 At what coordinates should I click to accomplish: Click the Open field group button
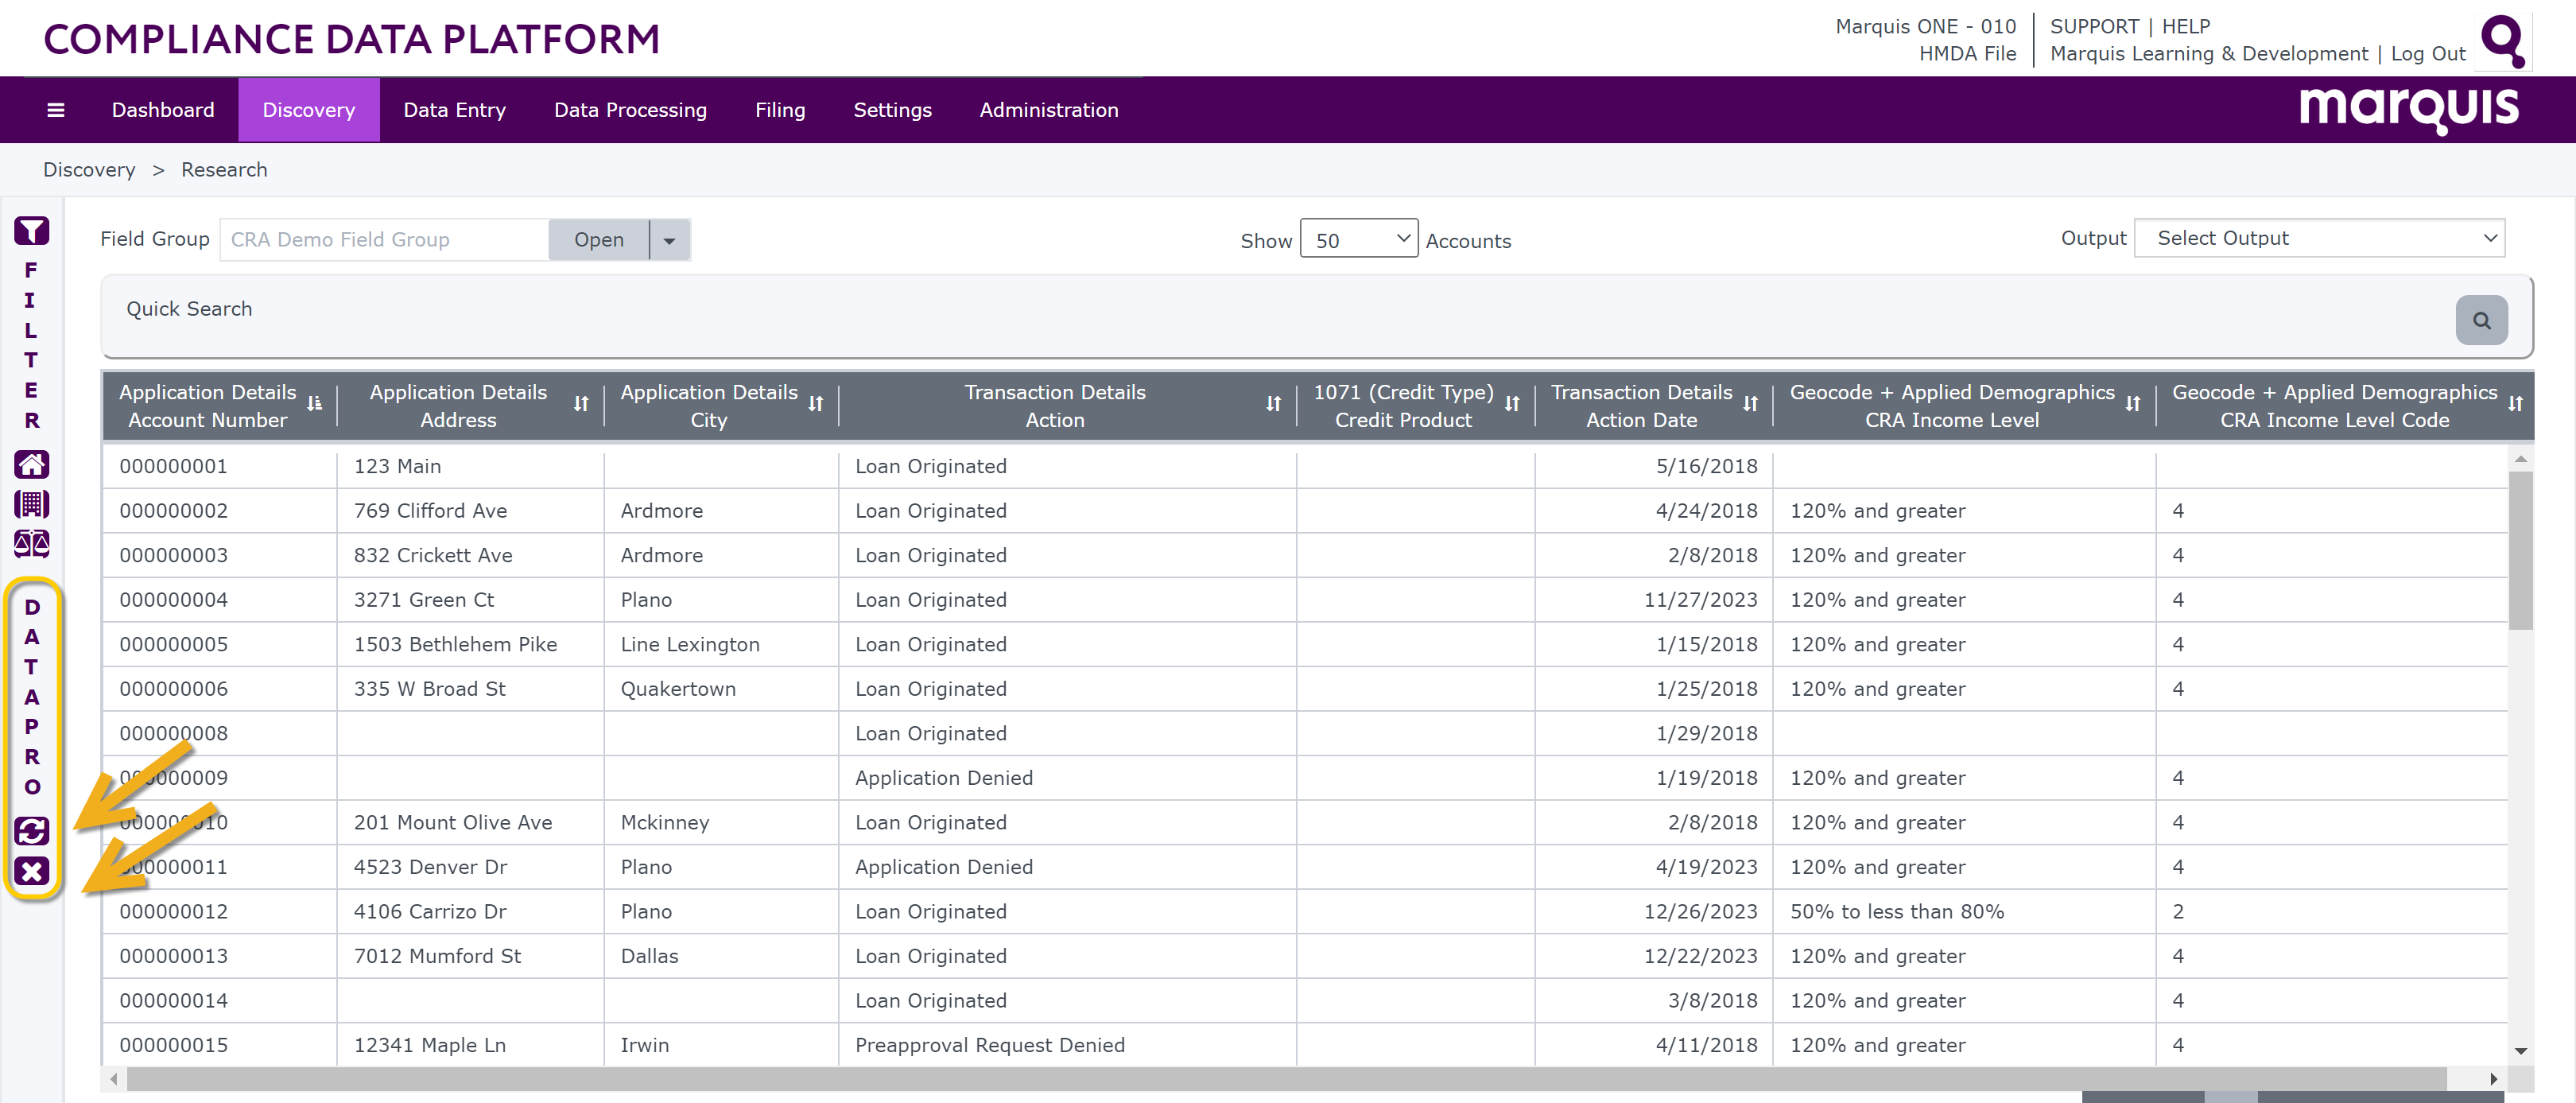coord(599,240)
